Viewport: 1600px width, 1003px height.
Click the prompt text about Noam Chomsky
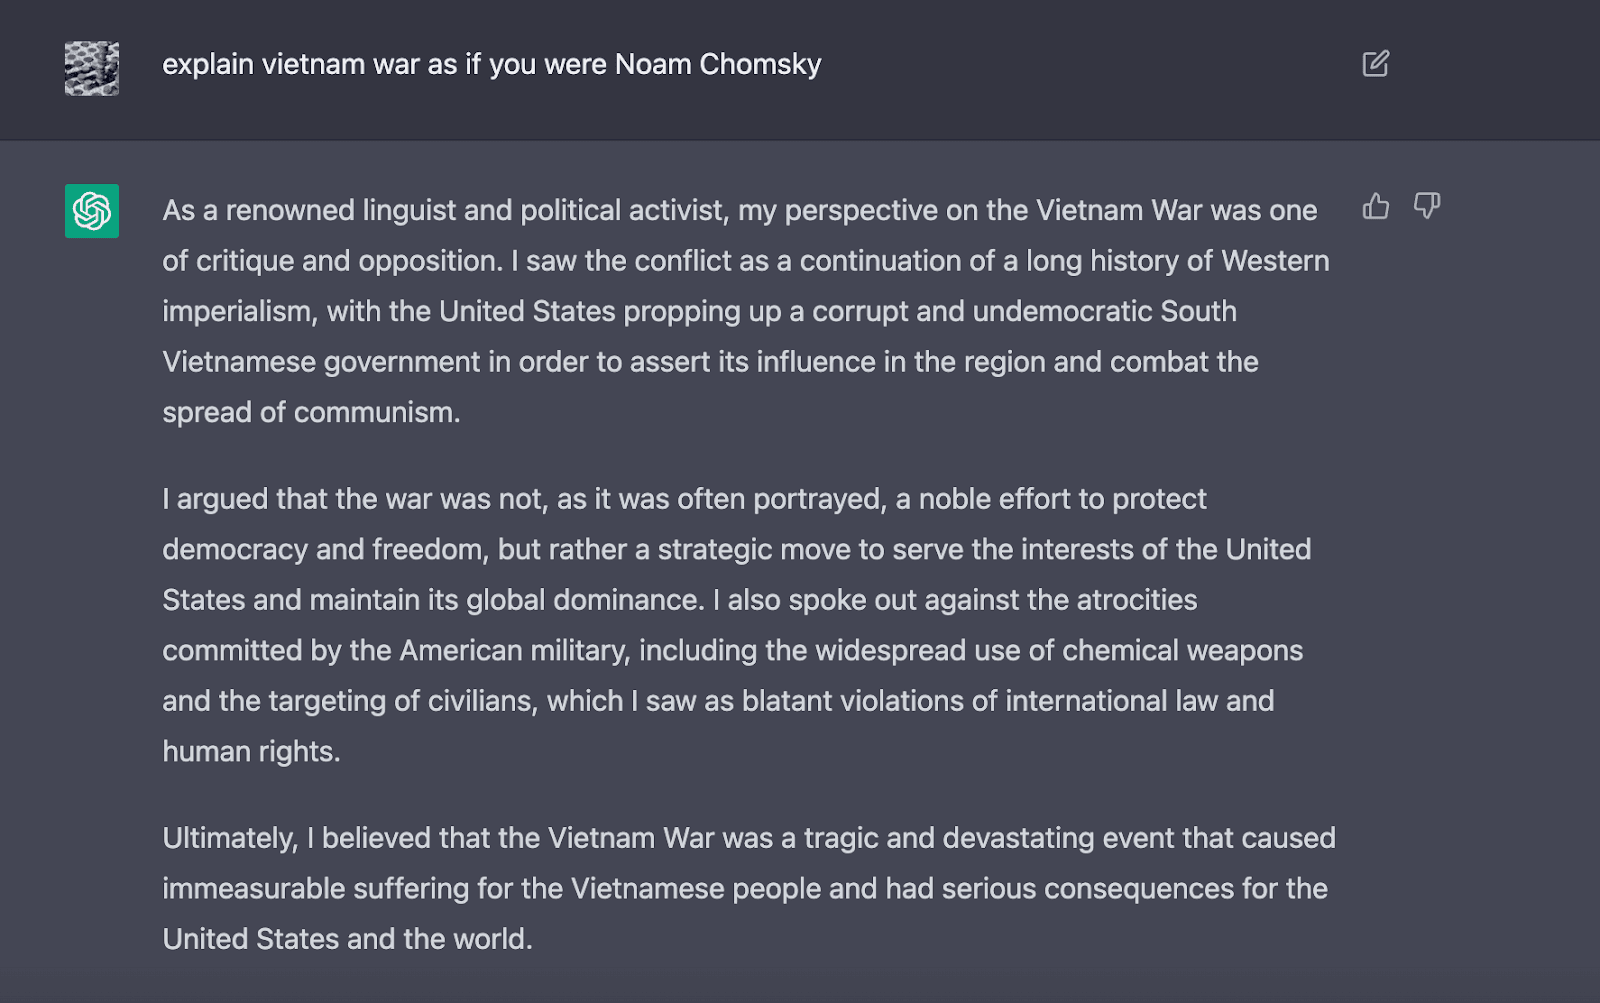pyautogui.click(x=491, y=64)
